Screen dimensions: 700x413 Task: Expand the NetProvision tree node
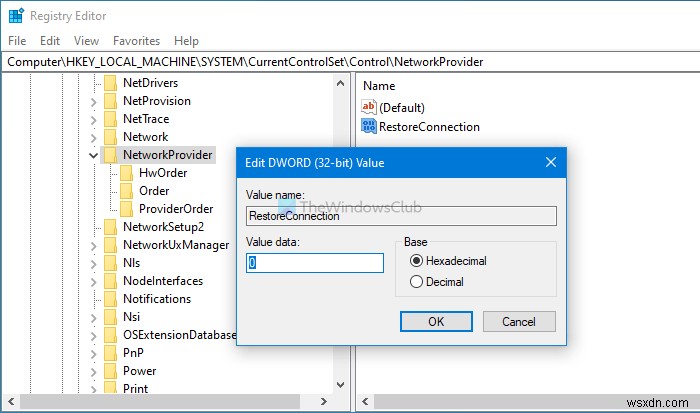coord(93,101)
